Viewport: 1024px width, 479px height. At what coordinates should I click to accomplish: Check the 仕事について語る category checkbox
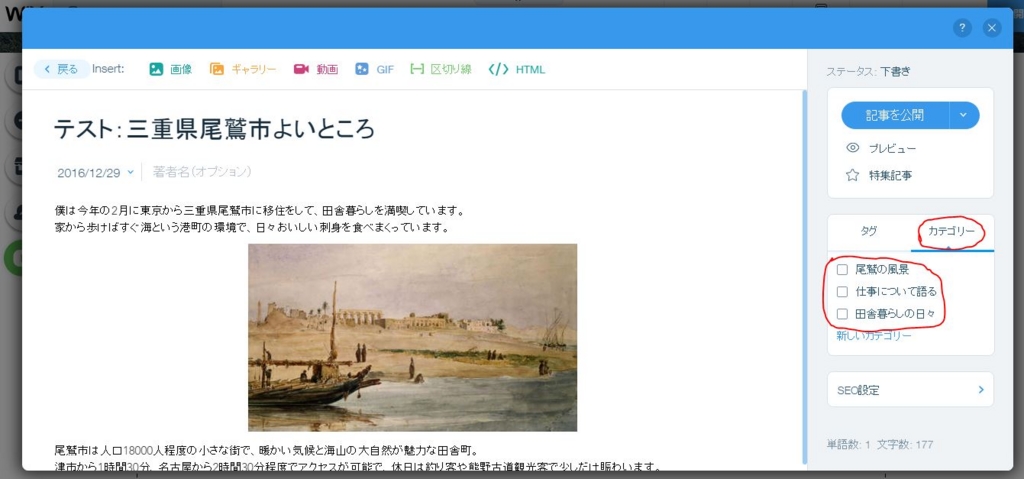(842, 291)
